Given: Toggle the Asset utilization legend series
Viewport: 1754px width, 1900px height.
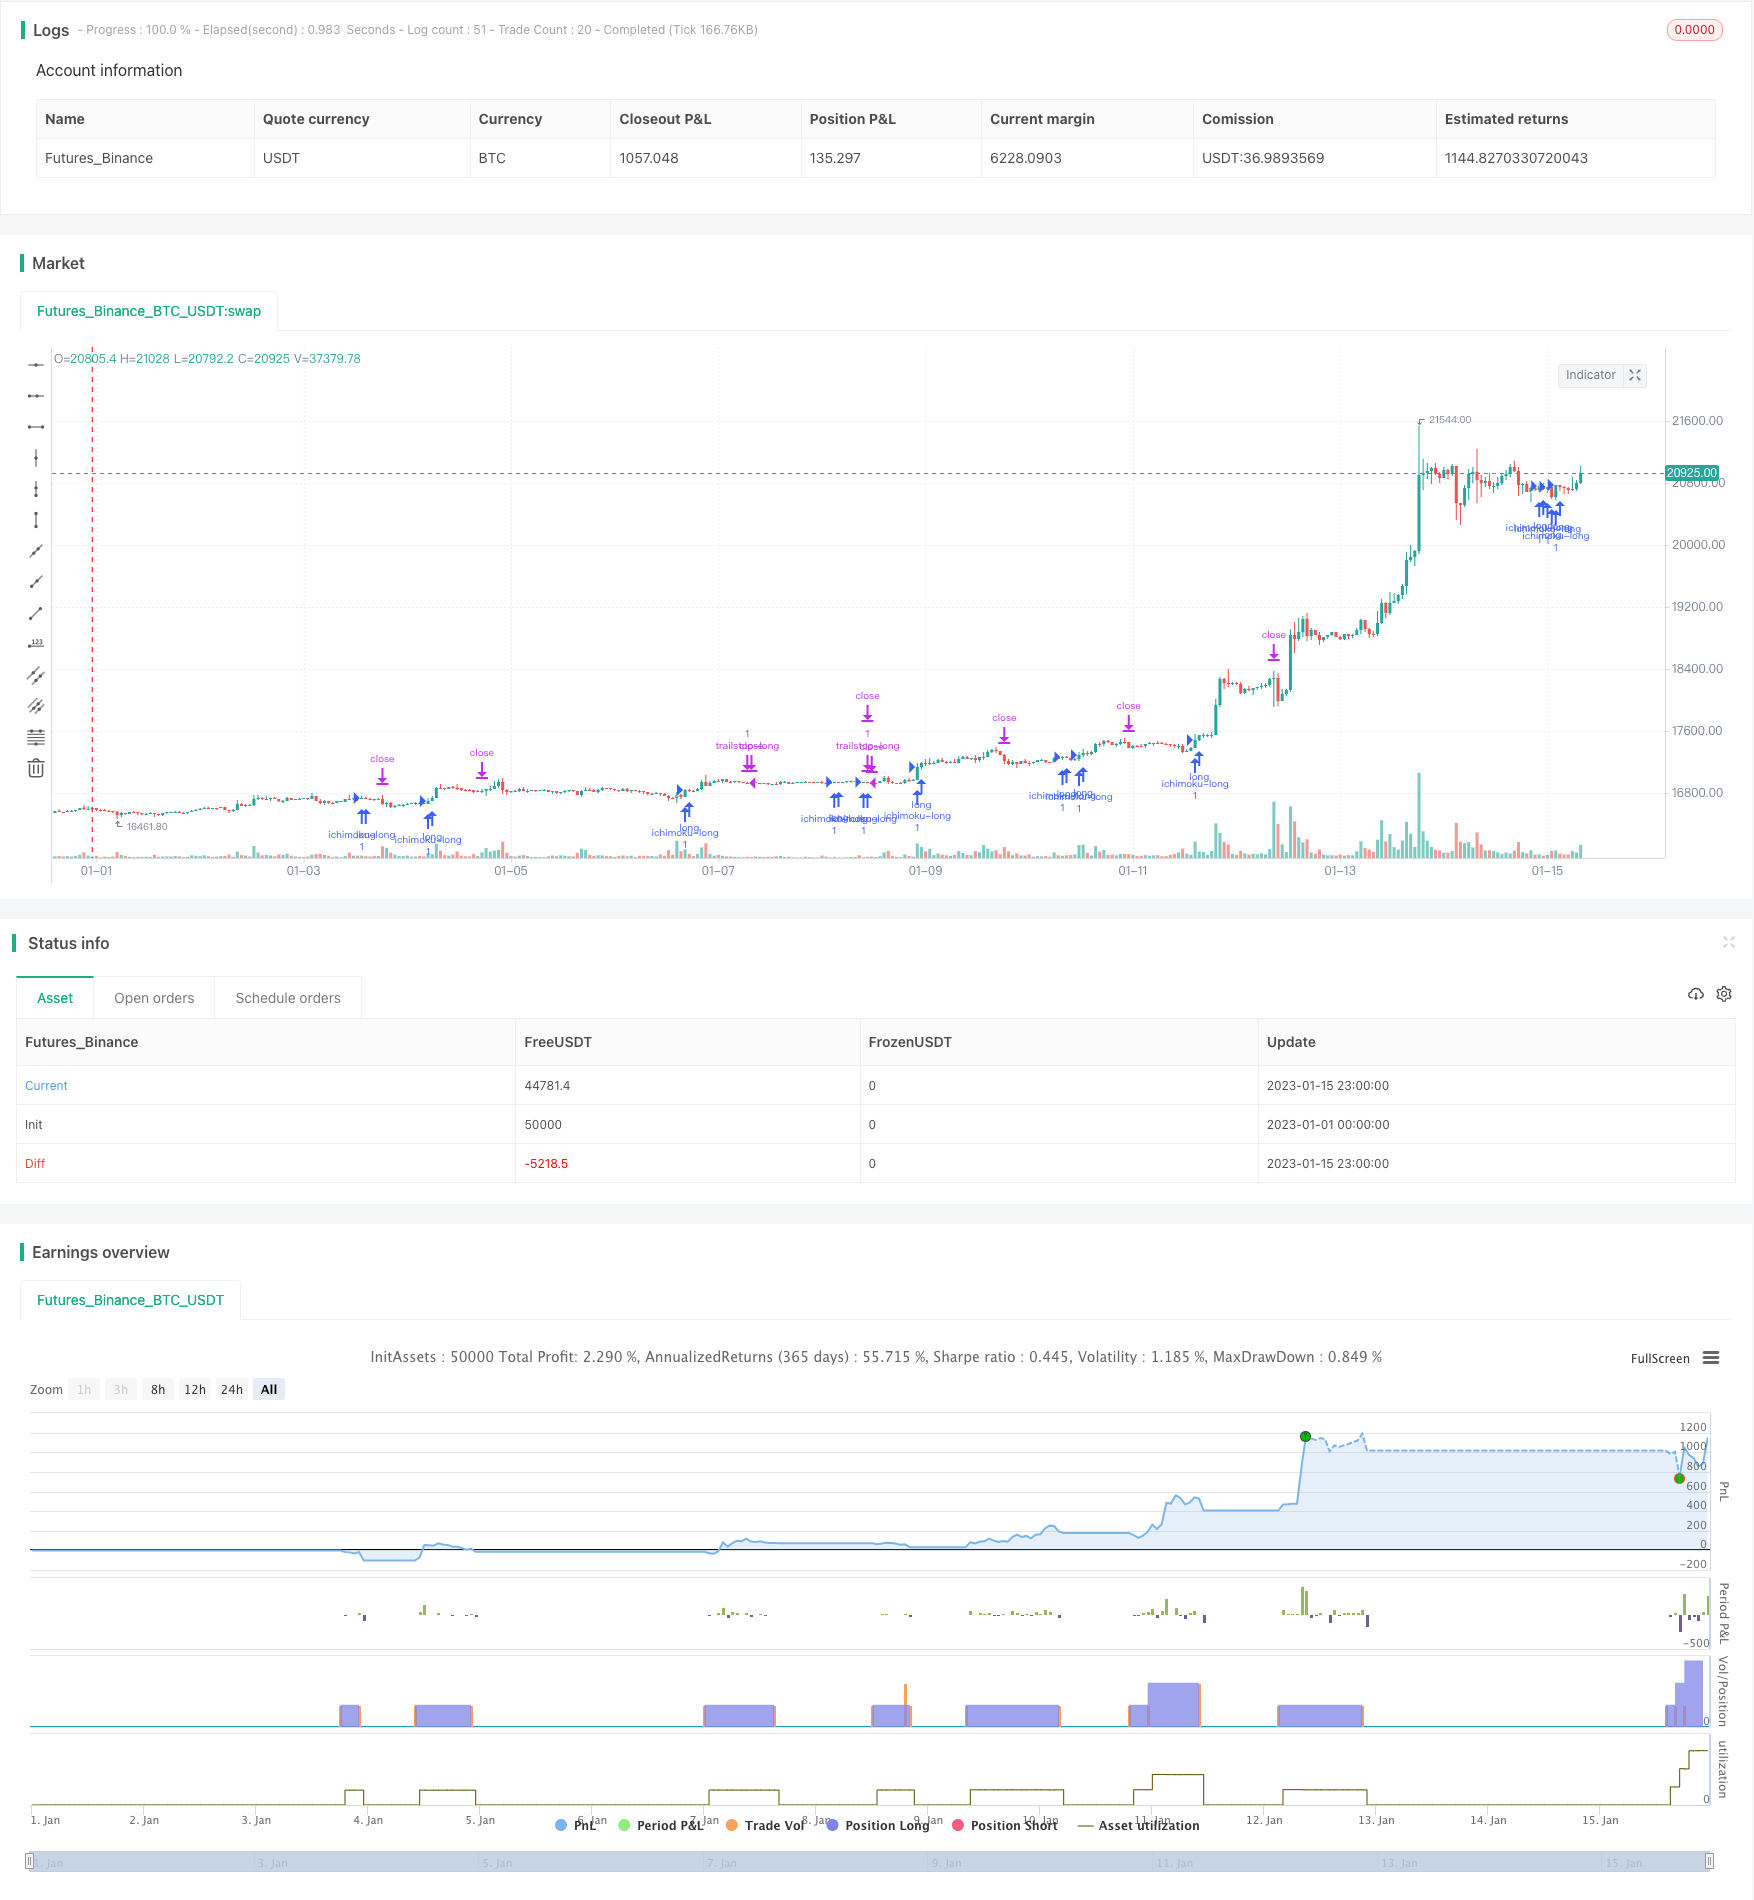Looking at the screenshot, I should click(x=1138, y=1825).
